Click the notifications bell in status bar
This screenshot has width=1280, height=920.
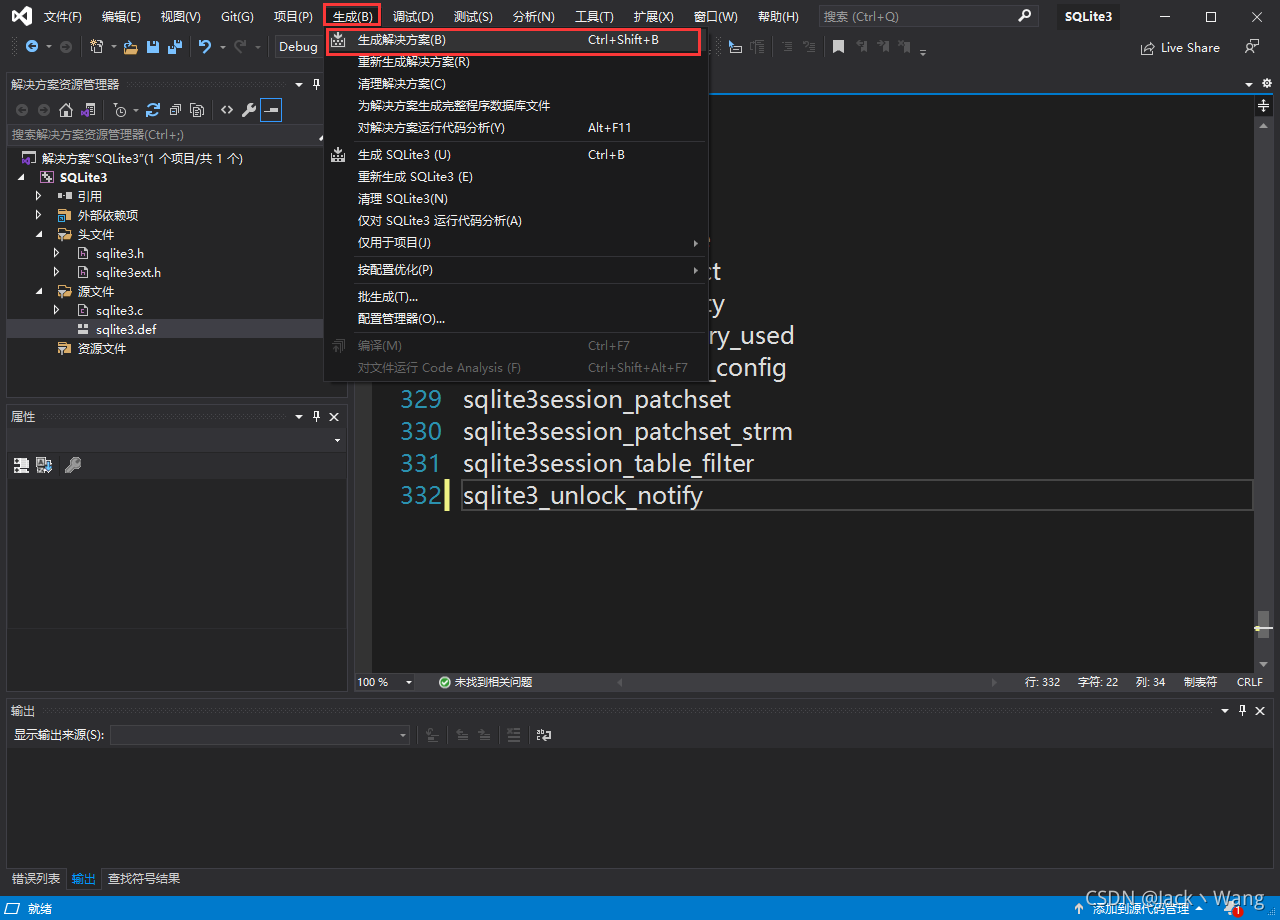pos(1232,909)
